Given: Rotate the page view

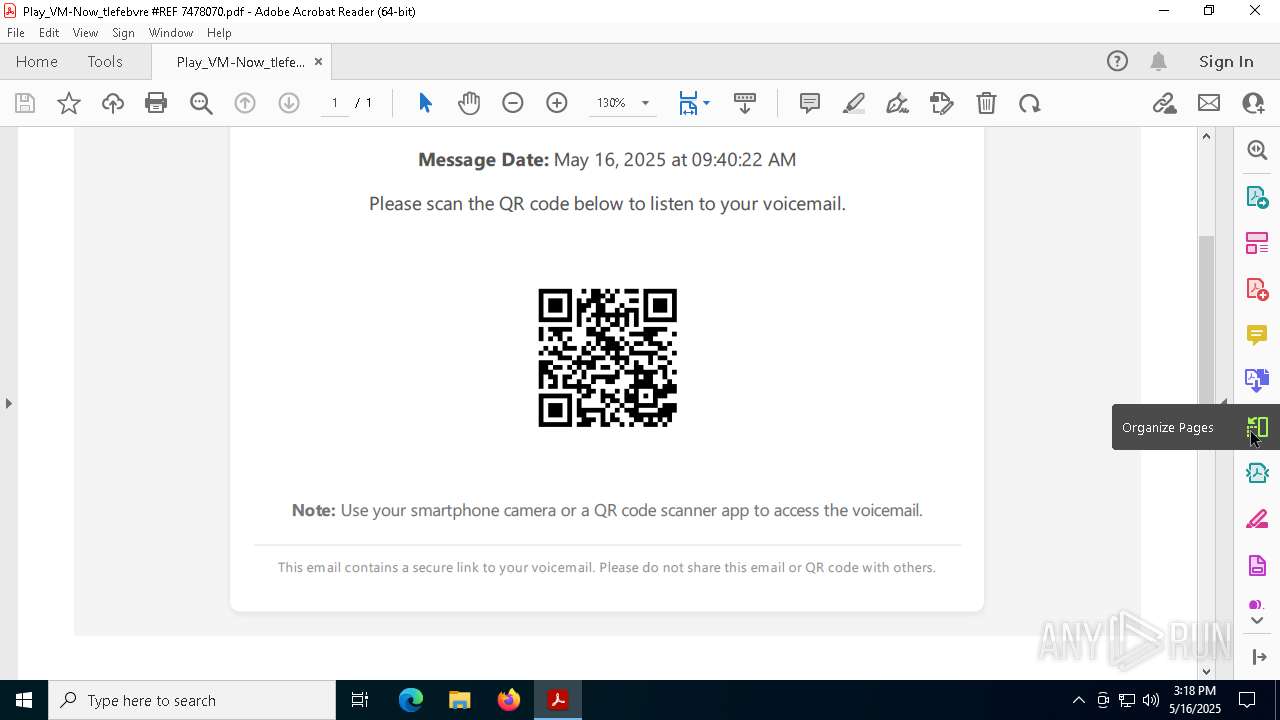Looking at the screenshot, I should [1030, 103].
